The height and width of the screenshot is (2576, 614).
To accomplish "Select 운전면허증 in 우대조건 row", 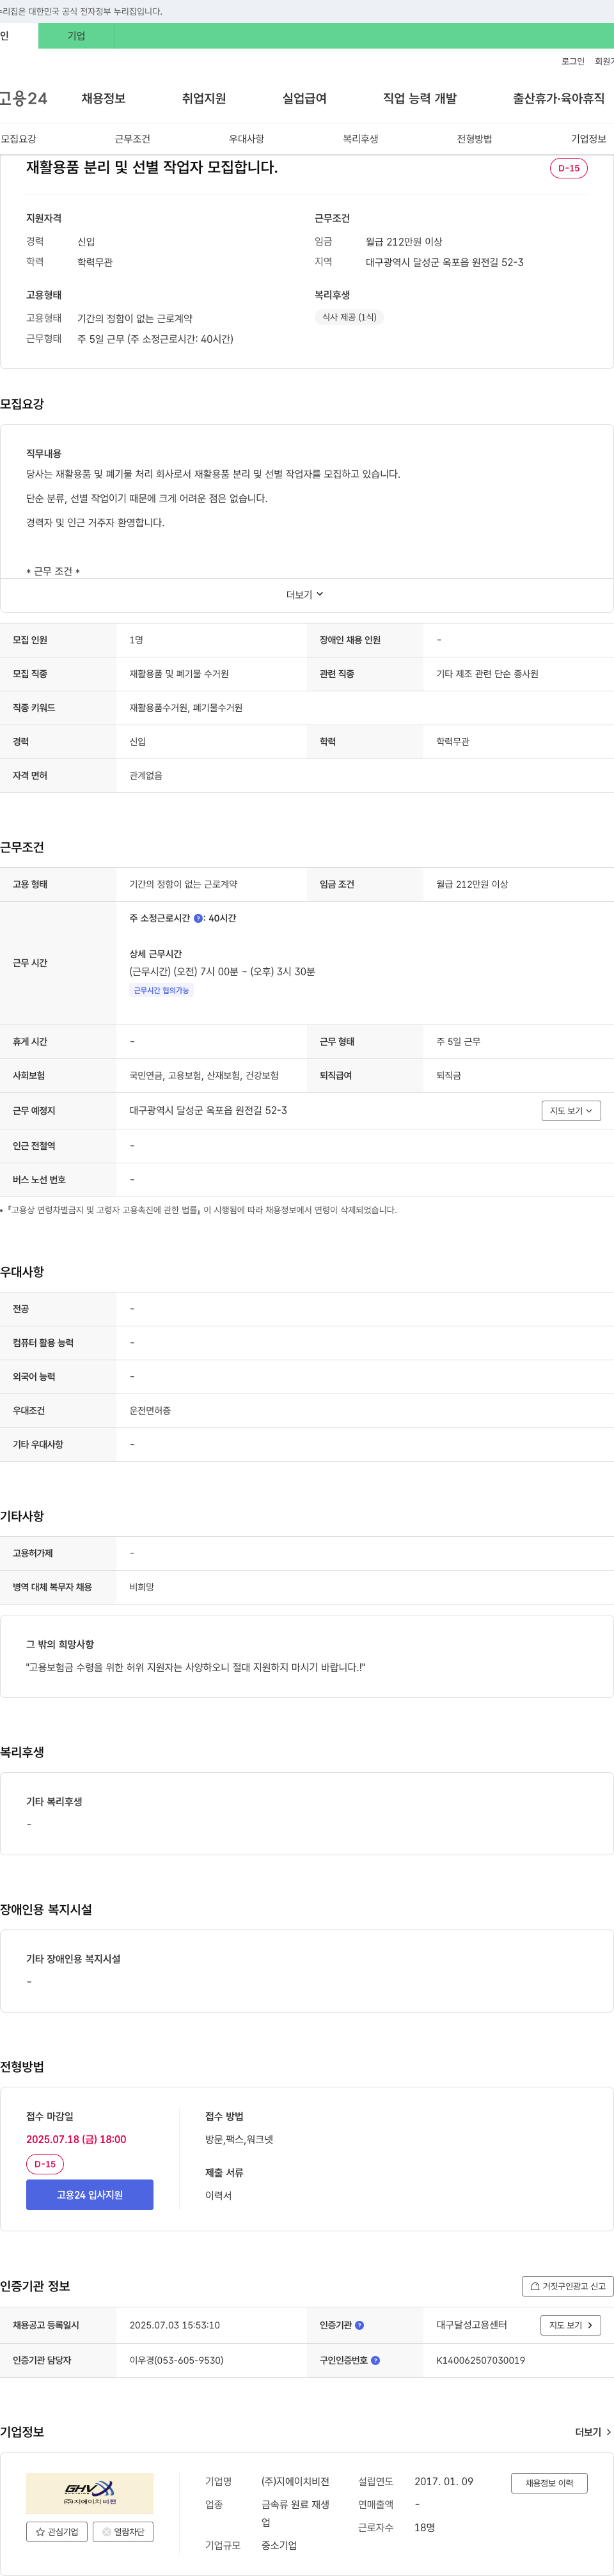I will pyautogui.click(x=150, y=1410).
